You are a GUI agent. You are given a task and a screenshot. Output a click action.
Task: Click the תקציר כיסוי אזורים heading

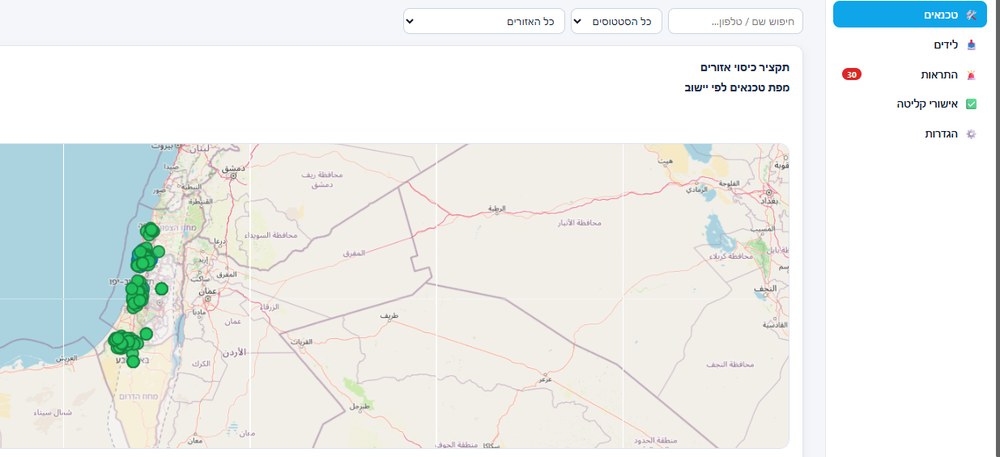(745, 68)
